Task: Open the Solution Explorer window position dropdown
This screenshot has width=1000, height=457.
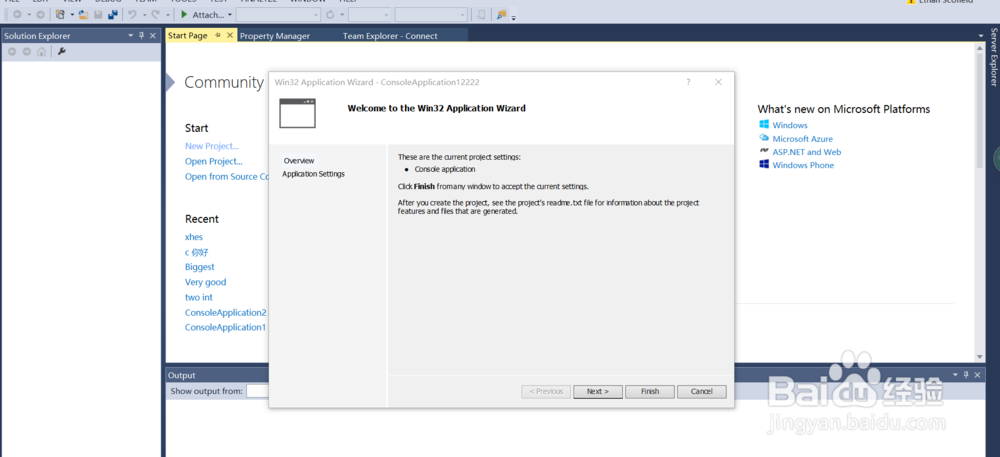Action: click(131, 36)
